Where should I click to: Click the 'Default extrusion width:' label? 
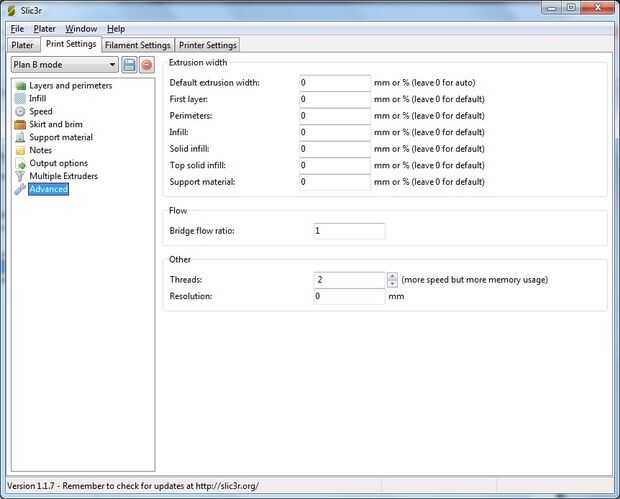214,83
